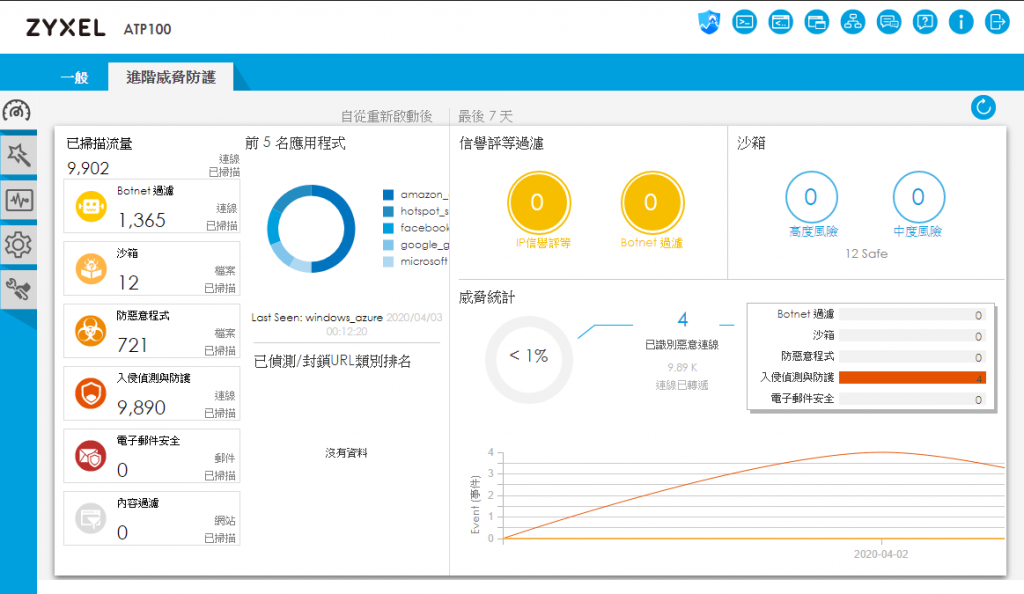The width and height of the screenshot is (1024, 594).
Task: Open the Monitor waveform sidebar icon
Action: pos(18,200)
